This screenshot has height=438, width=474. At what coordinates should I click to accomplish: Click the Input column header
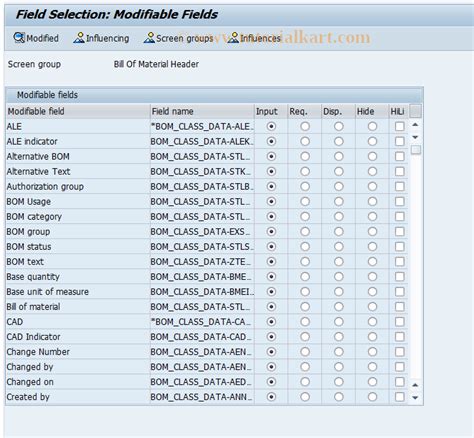(x=271, y=111)
